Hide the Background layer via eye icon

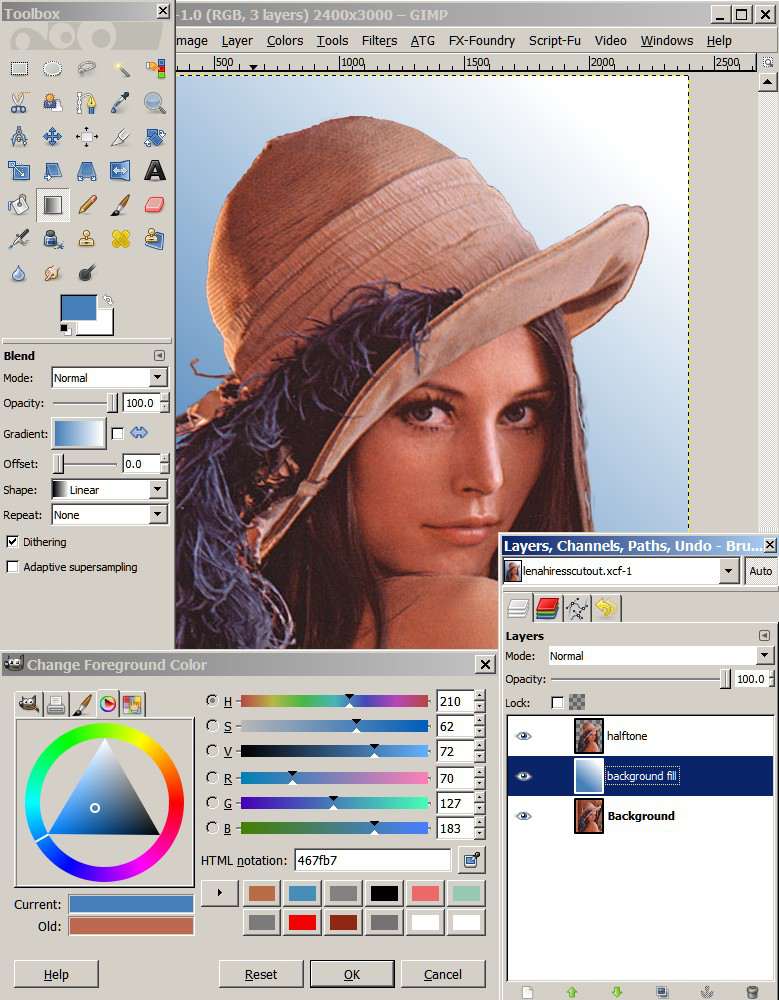524,816
